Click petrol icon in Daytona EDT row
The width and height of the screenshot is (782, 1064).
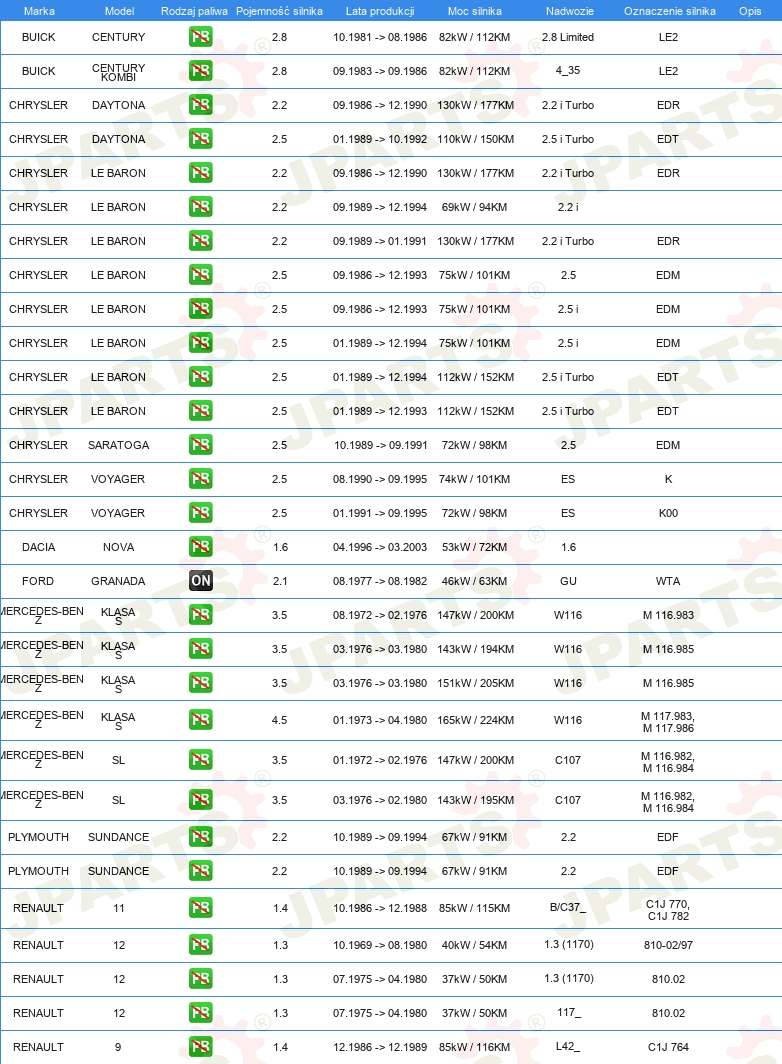(x=200, y=138)
